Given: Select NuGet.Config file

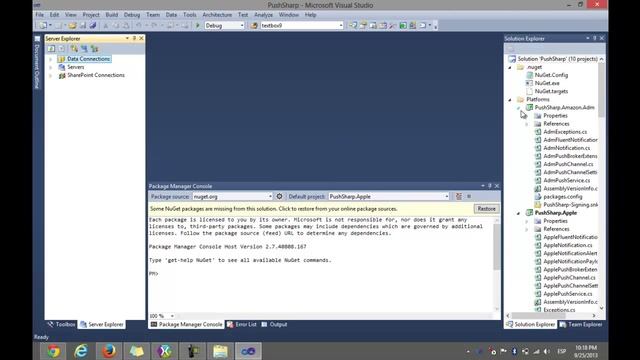Looking at the screenshot, I should click(551, 75).
